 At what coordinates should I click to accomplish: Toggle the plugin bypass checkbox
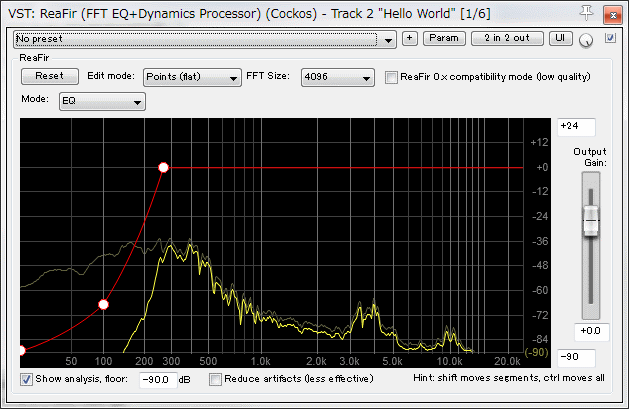[610, 38]
